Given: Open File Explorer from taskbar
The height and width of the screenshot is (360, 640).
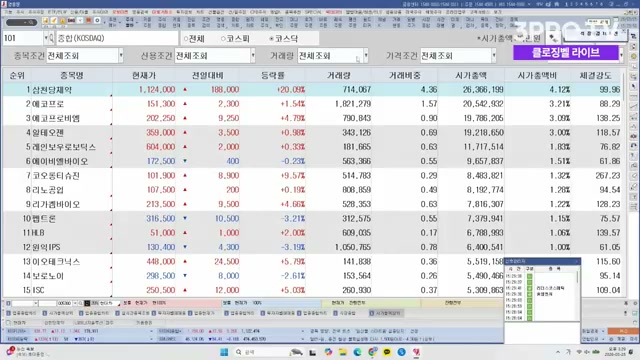Looking at the screenshot, I should click(x=343, y=352).
